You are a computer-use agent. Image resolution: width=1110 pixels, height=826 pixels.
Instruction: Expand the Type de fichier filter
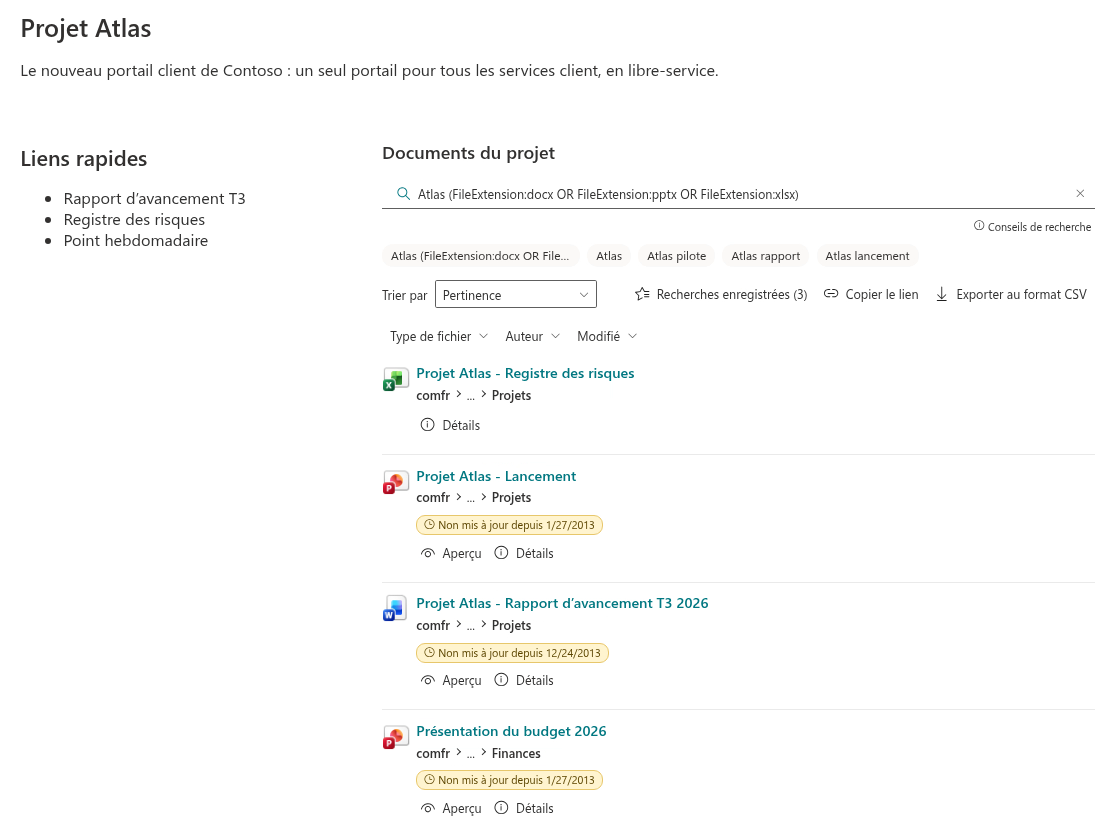coord(439,336)
